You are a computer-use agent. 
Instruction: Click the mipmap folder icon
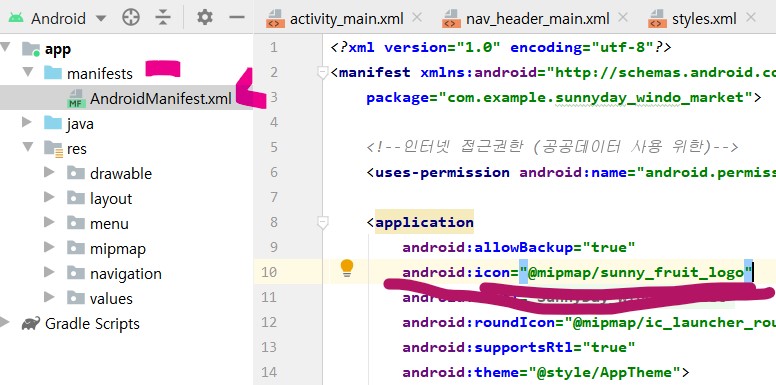pyautogui.click(x=76, y=248)
